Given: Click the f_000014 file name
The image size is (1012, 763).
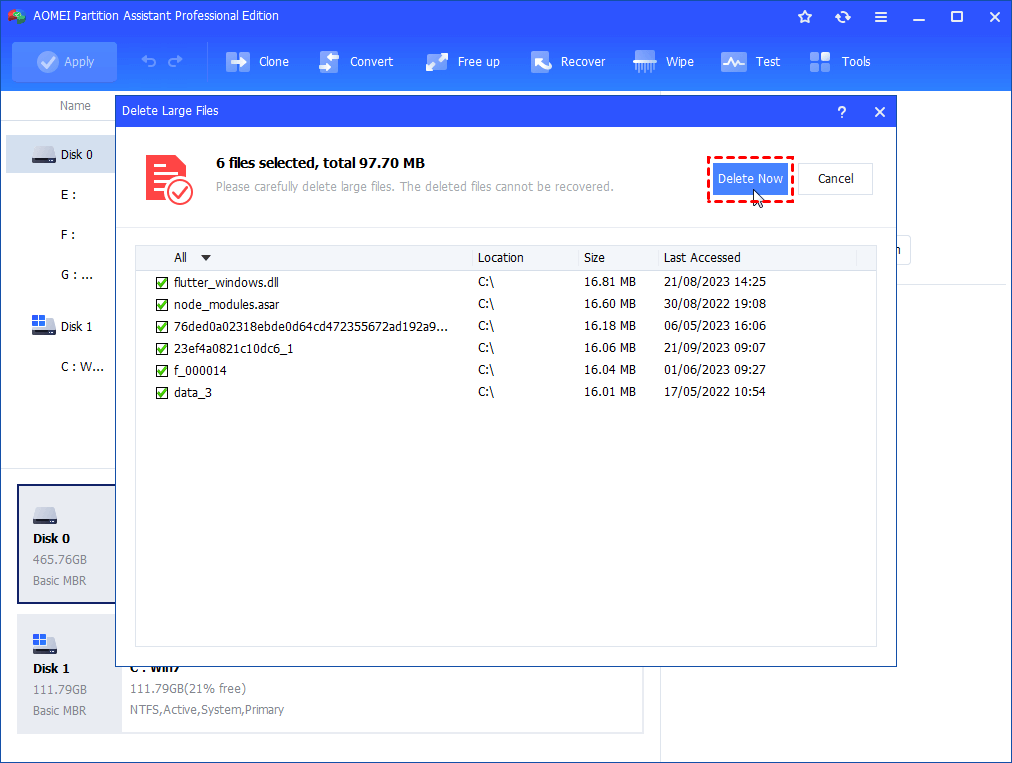Looking at the screenshot, I should coord(200,371).
